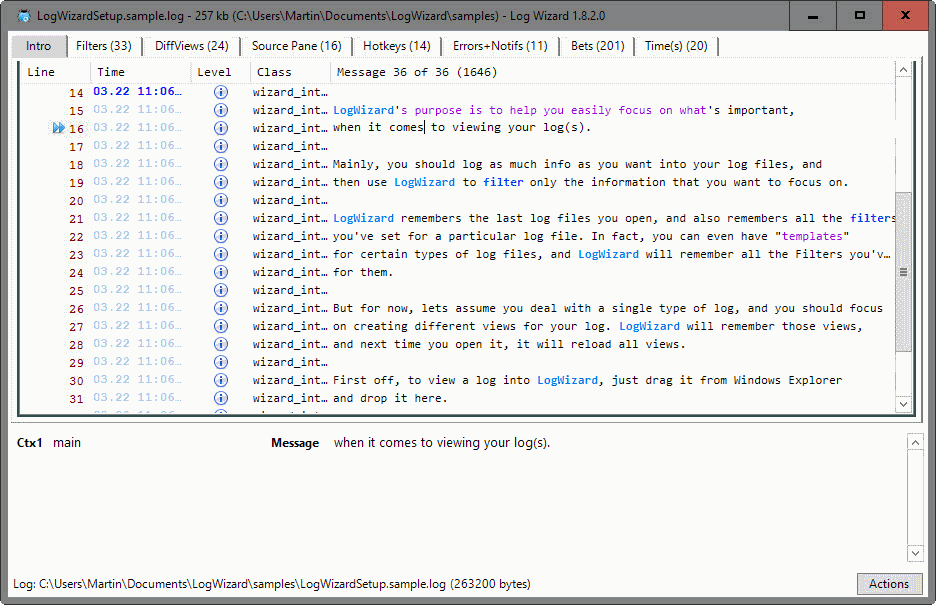Click the info level icon on line 18
The width and height of the screenshot is (936, 605).
click(221, 164)
